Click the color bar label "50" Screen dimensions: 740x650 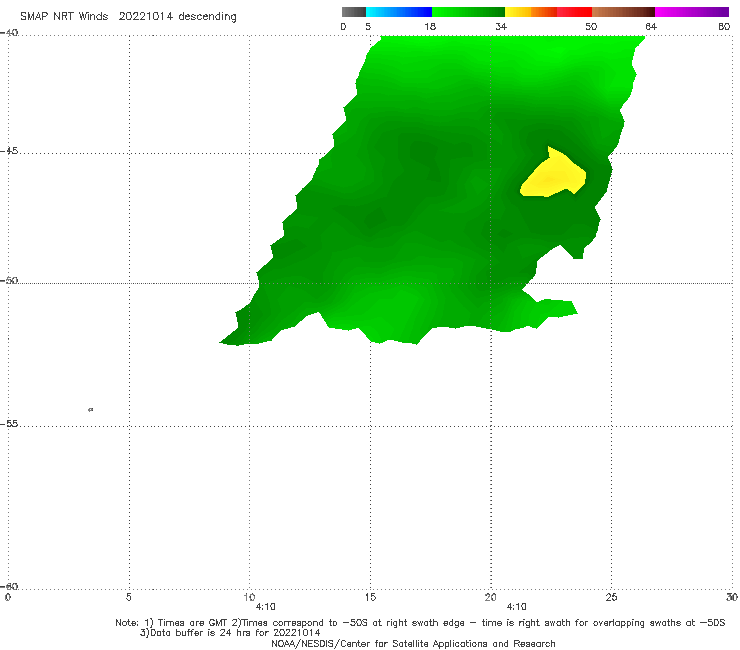coord(591,26)
